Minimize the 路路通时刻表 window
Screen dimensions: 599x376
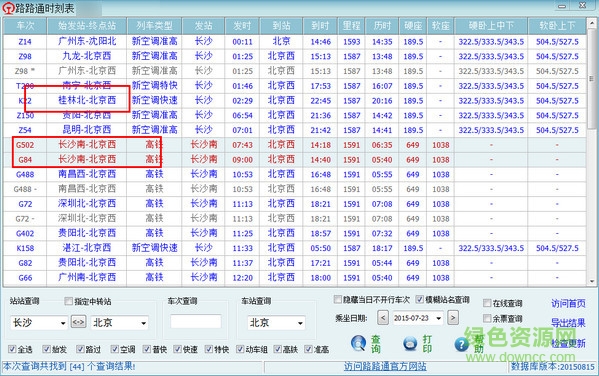[562, 6]
